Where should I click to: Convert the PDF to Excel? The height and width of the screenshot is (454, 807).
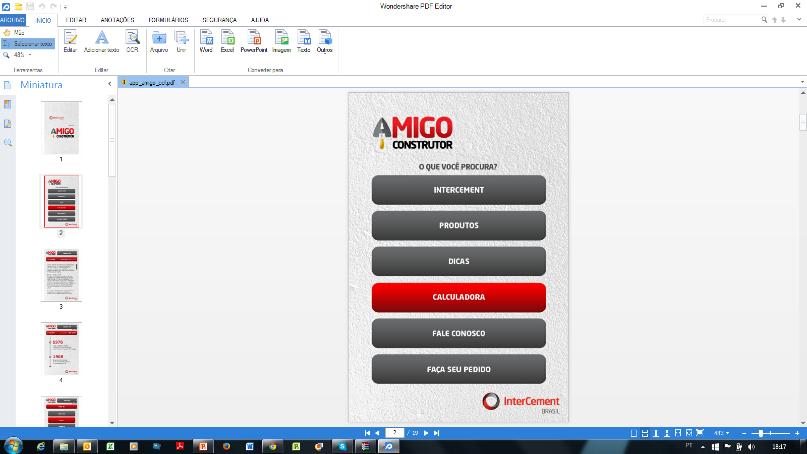227,41
